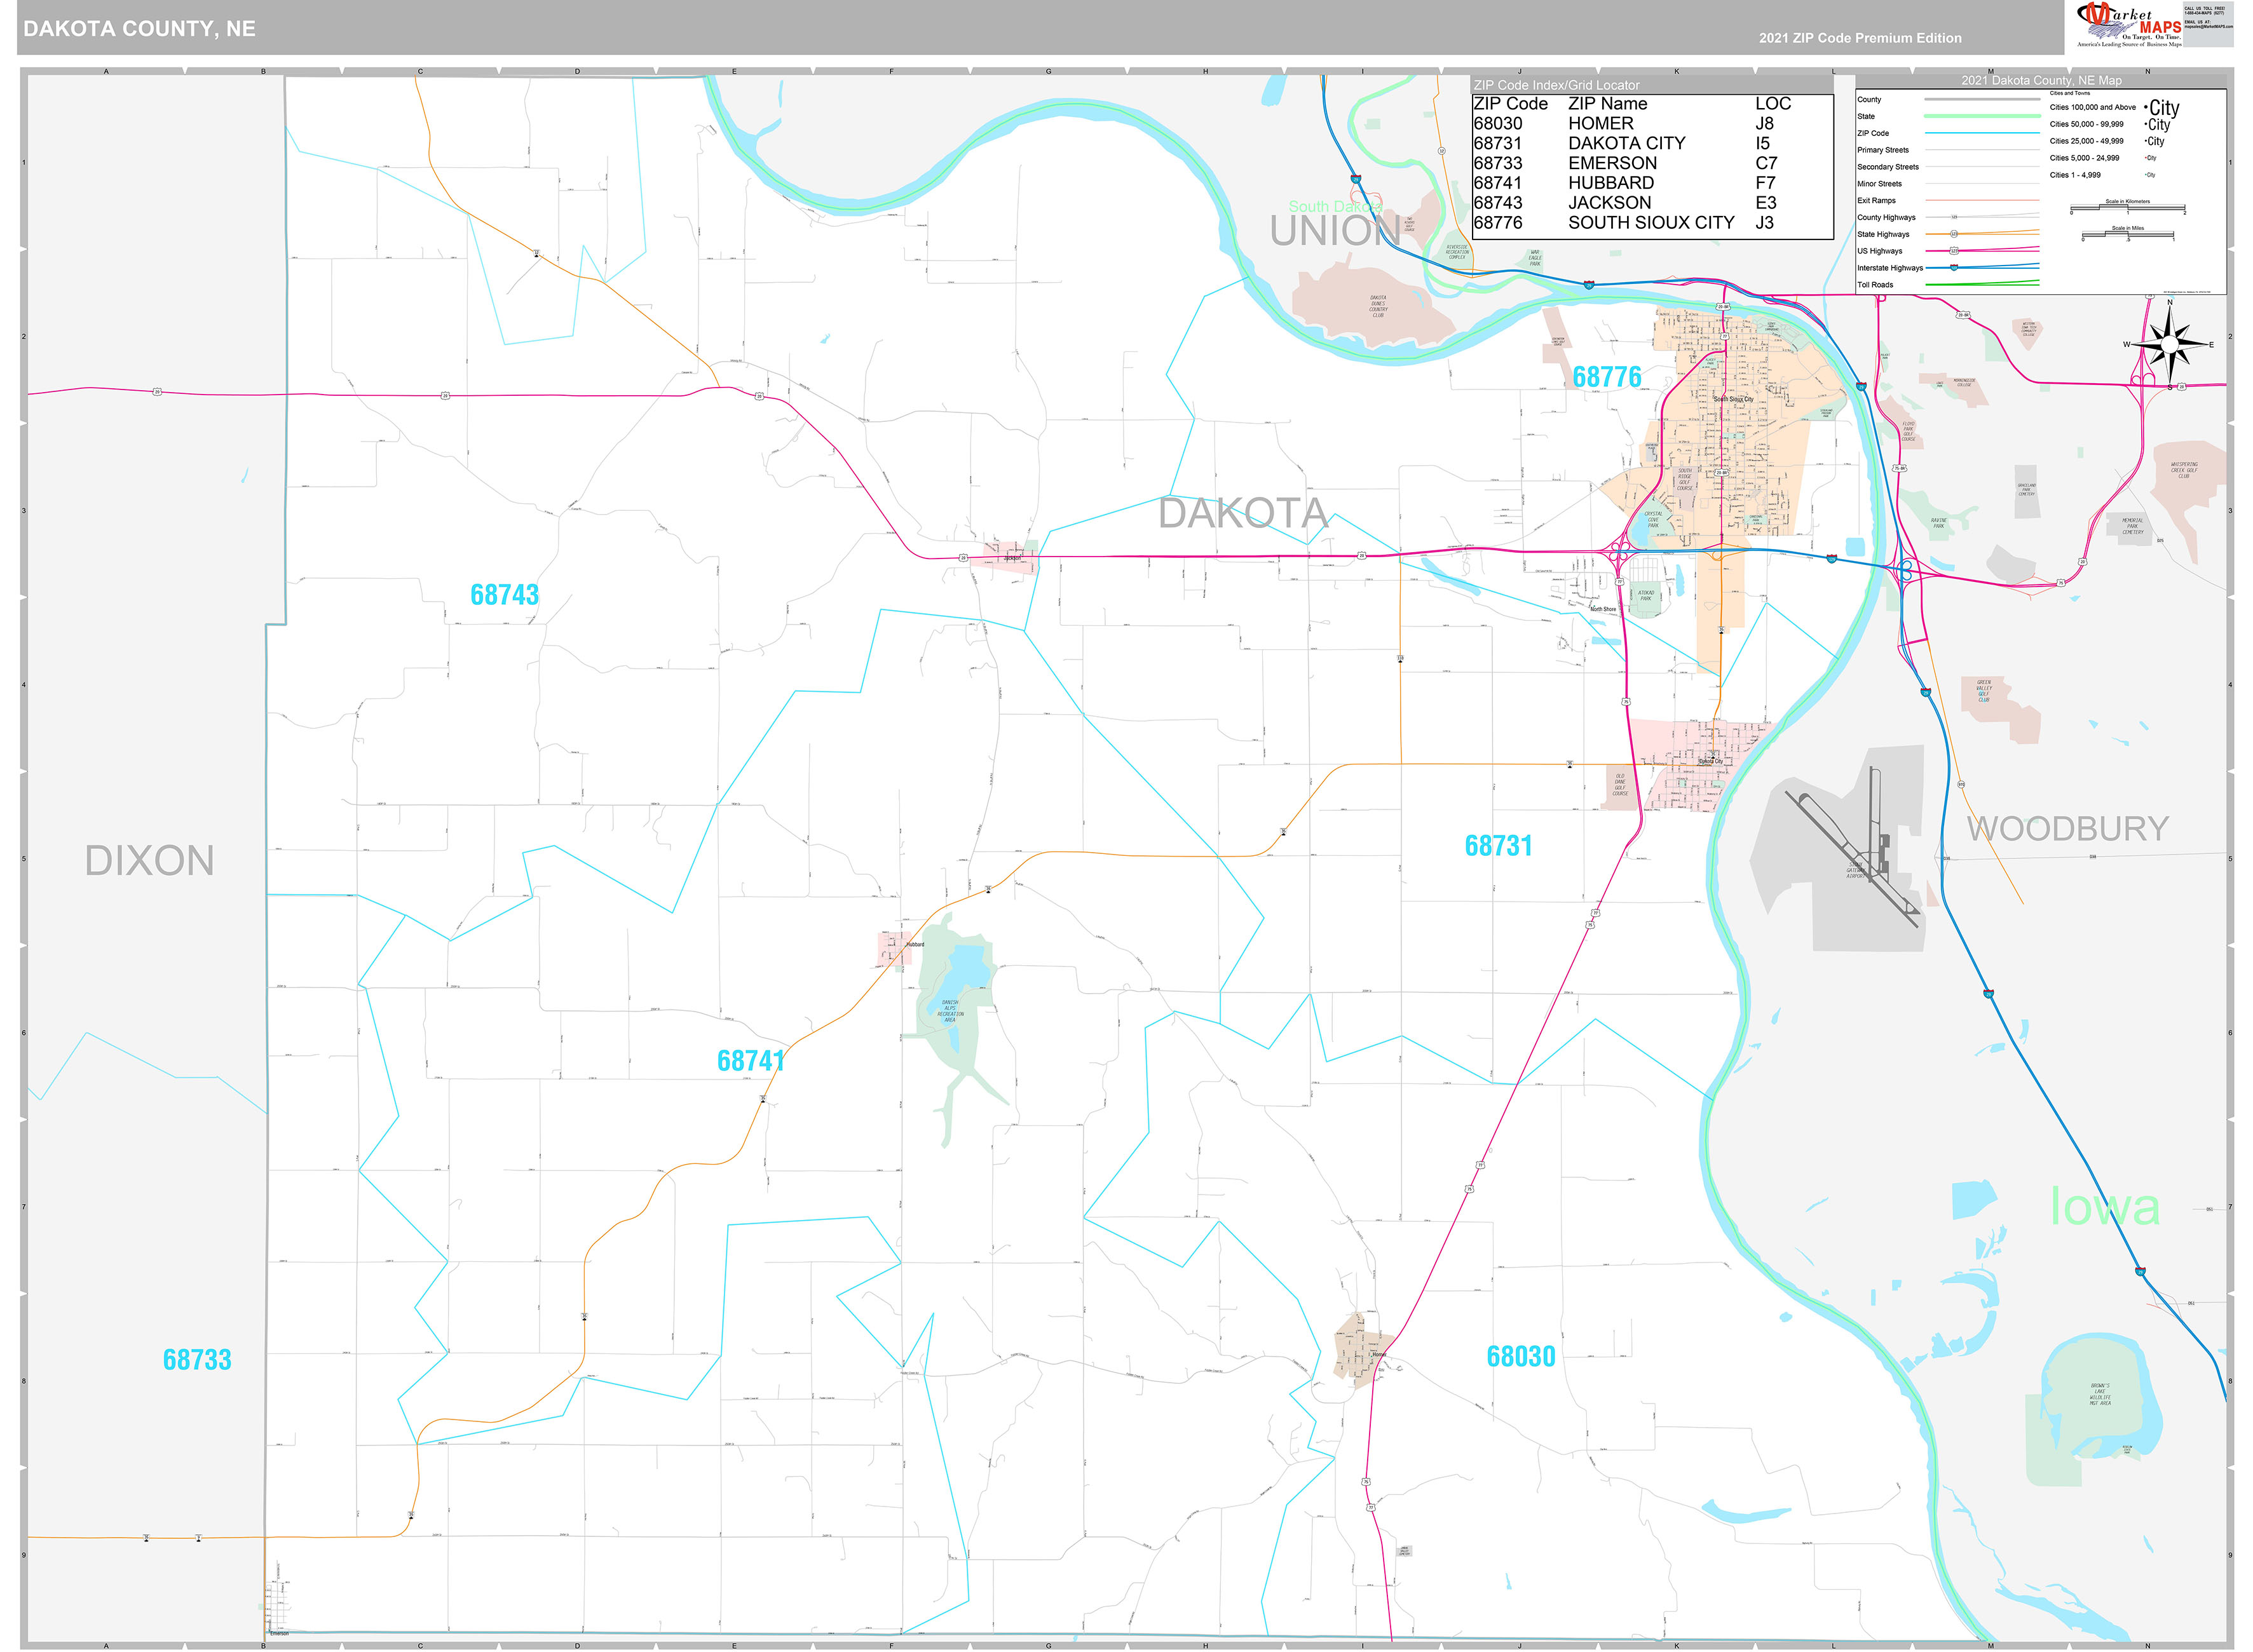The image size is (2253, 1652).
Task: Click the mapsales@MarketMAPS.com email link
Action: point(2212,27)
